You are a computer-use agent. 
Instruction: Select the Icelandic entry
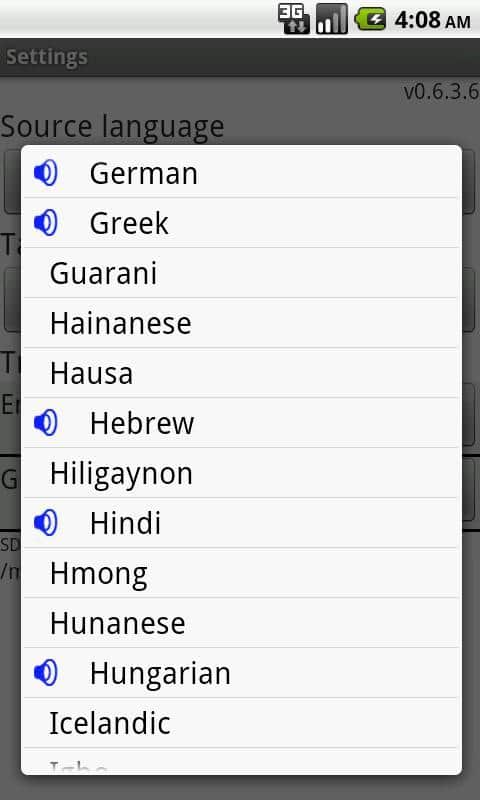point(241,723)
